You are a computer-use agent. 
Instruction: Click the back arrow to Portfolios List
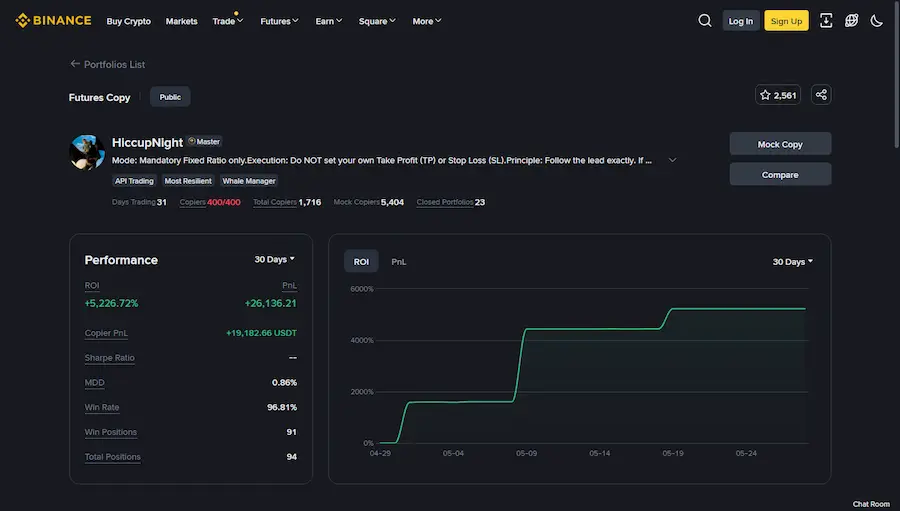[75, 64]
